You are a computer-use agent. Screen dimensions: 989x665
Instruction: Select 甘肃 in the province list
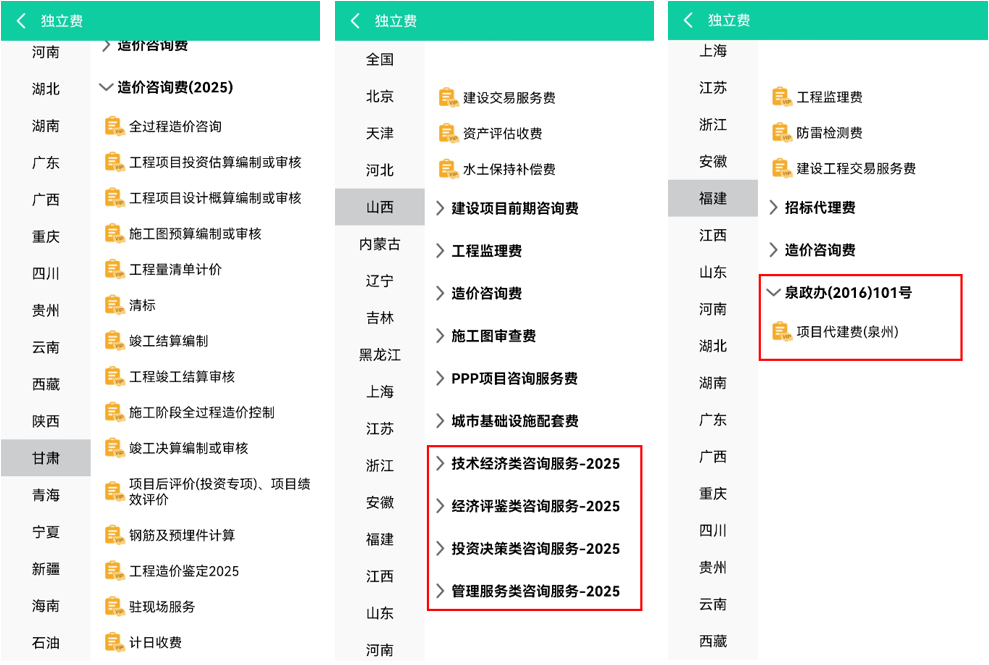click(45, 457)
